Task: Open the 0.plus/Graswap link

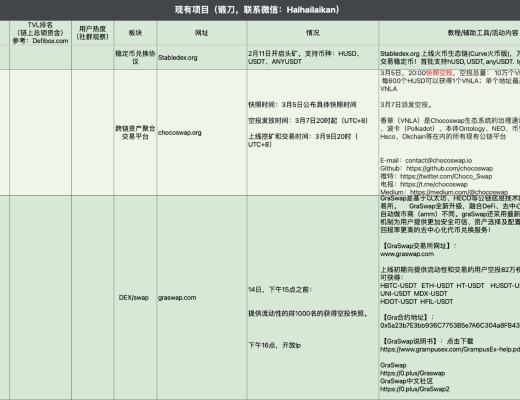Action: click(x=413, y=373)
